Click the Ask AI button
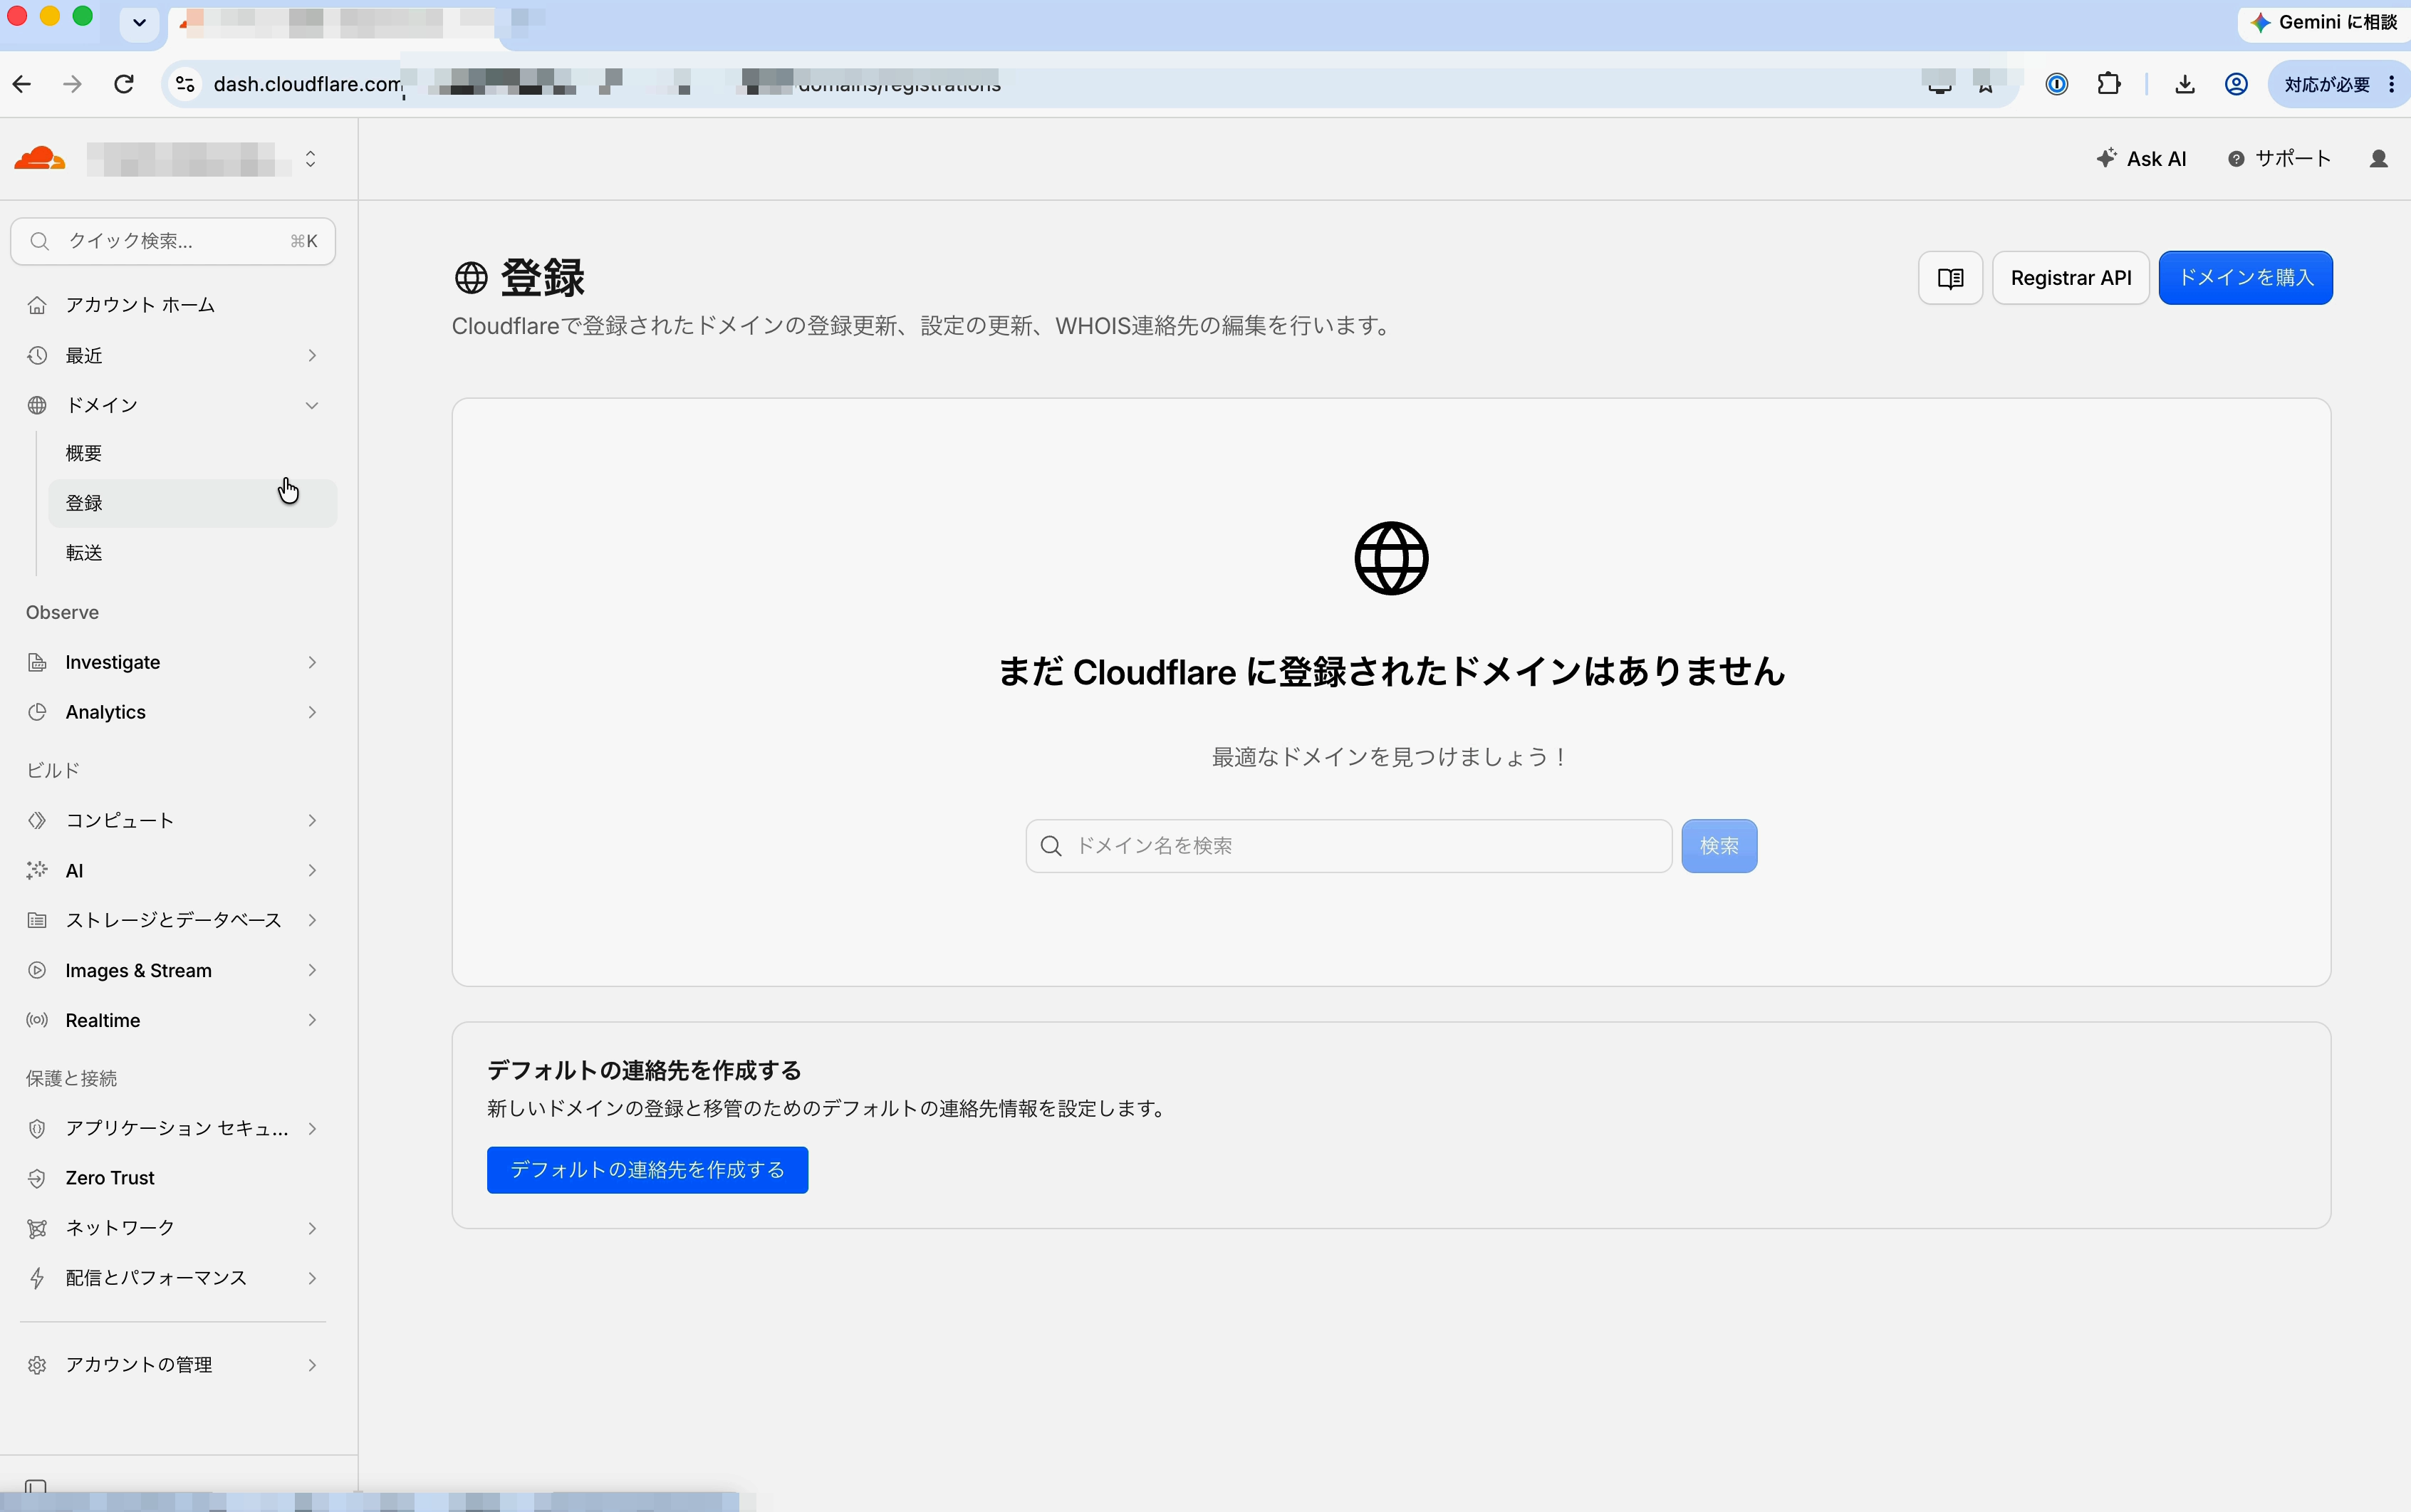 coord(2141,159)
